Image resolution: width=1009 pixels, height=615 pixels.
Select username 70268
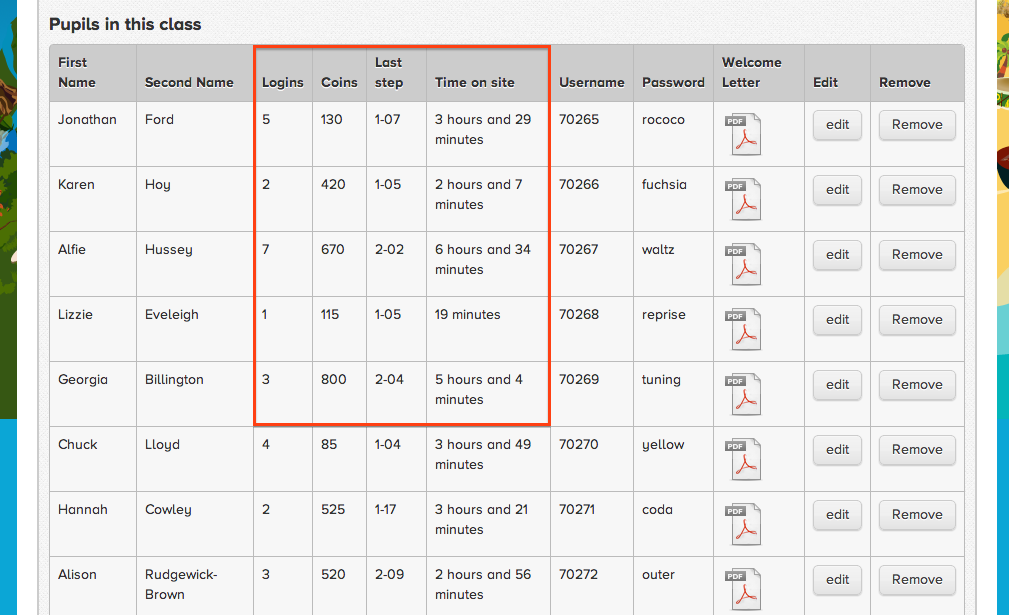tap(579, 315)
